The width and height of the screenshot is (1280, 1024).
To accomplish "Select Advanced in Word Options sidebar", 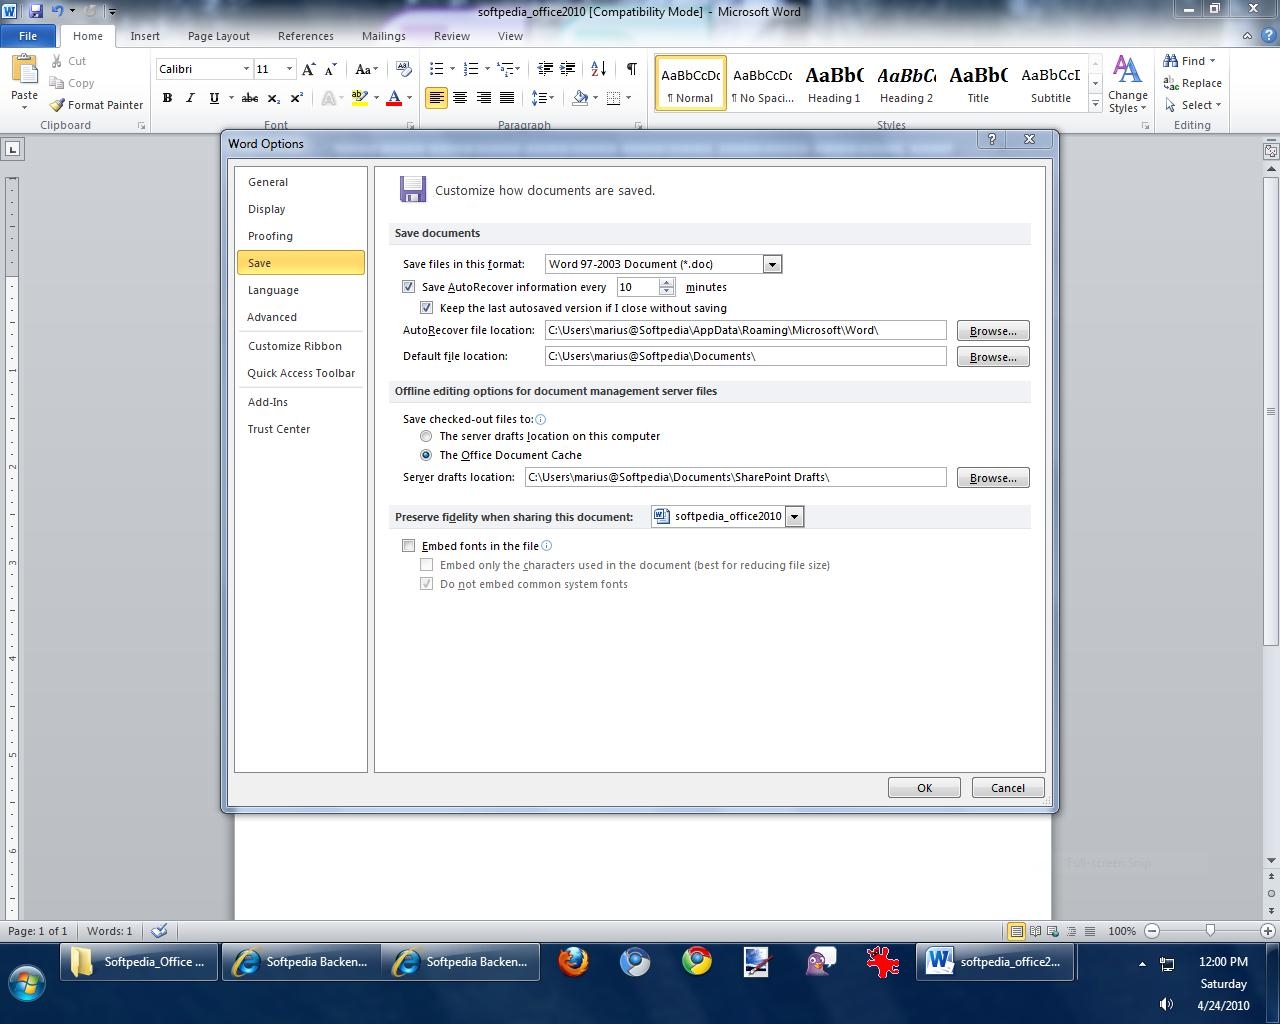I will pos(272,317).
